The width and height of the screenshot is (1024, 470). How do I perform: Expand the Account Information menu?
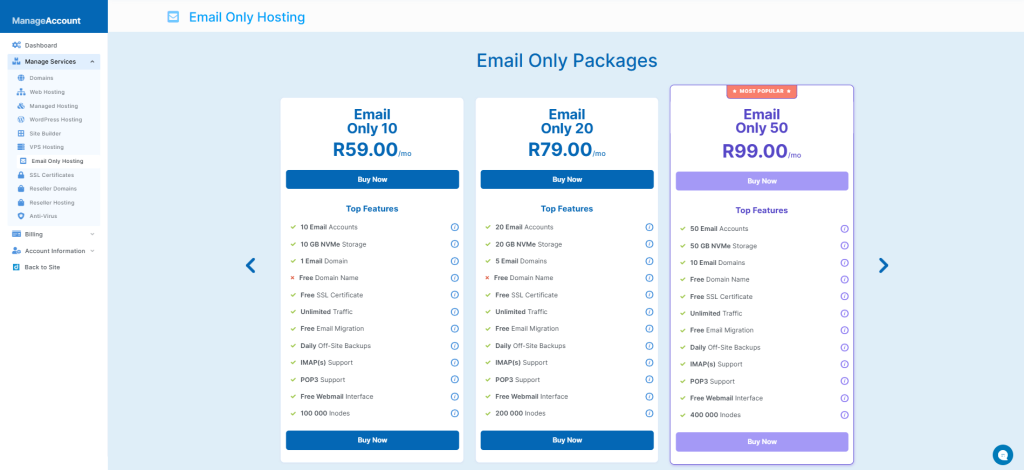click(92, 251)
